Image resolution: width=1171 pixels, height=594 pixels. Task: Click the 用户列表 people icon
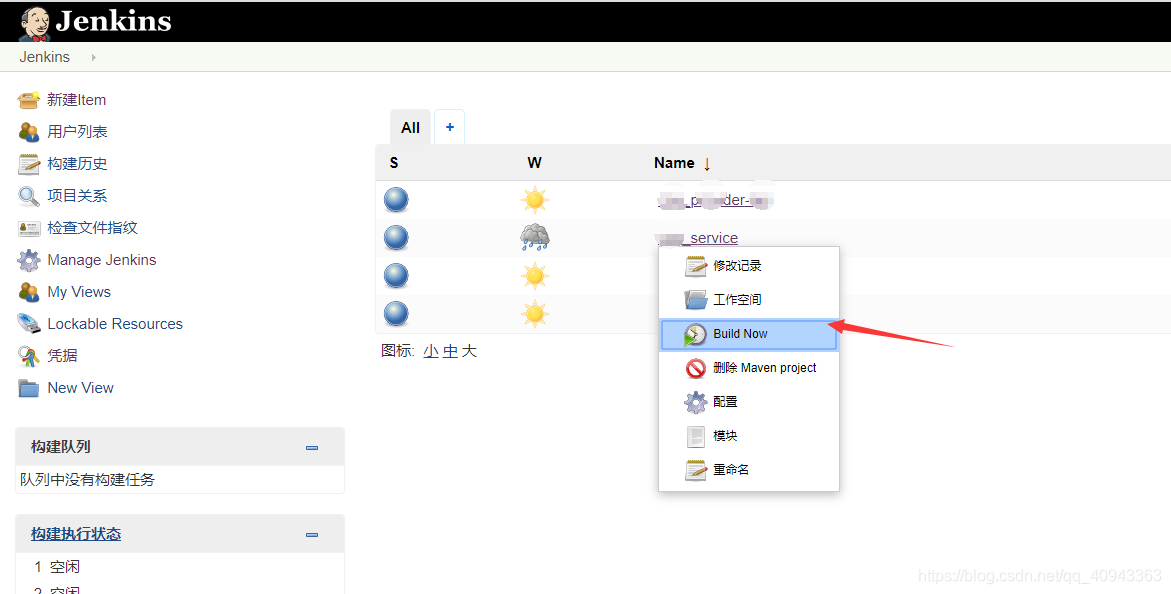tap(28, 132)
